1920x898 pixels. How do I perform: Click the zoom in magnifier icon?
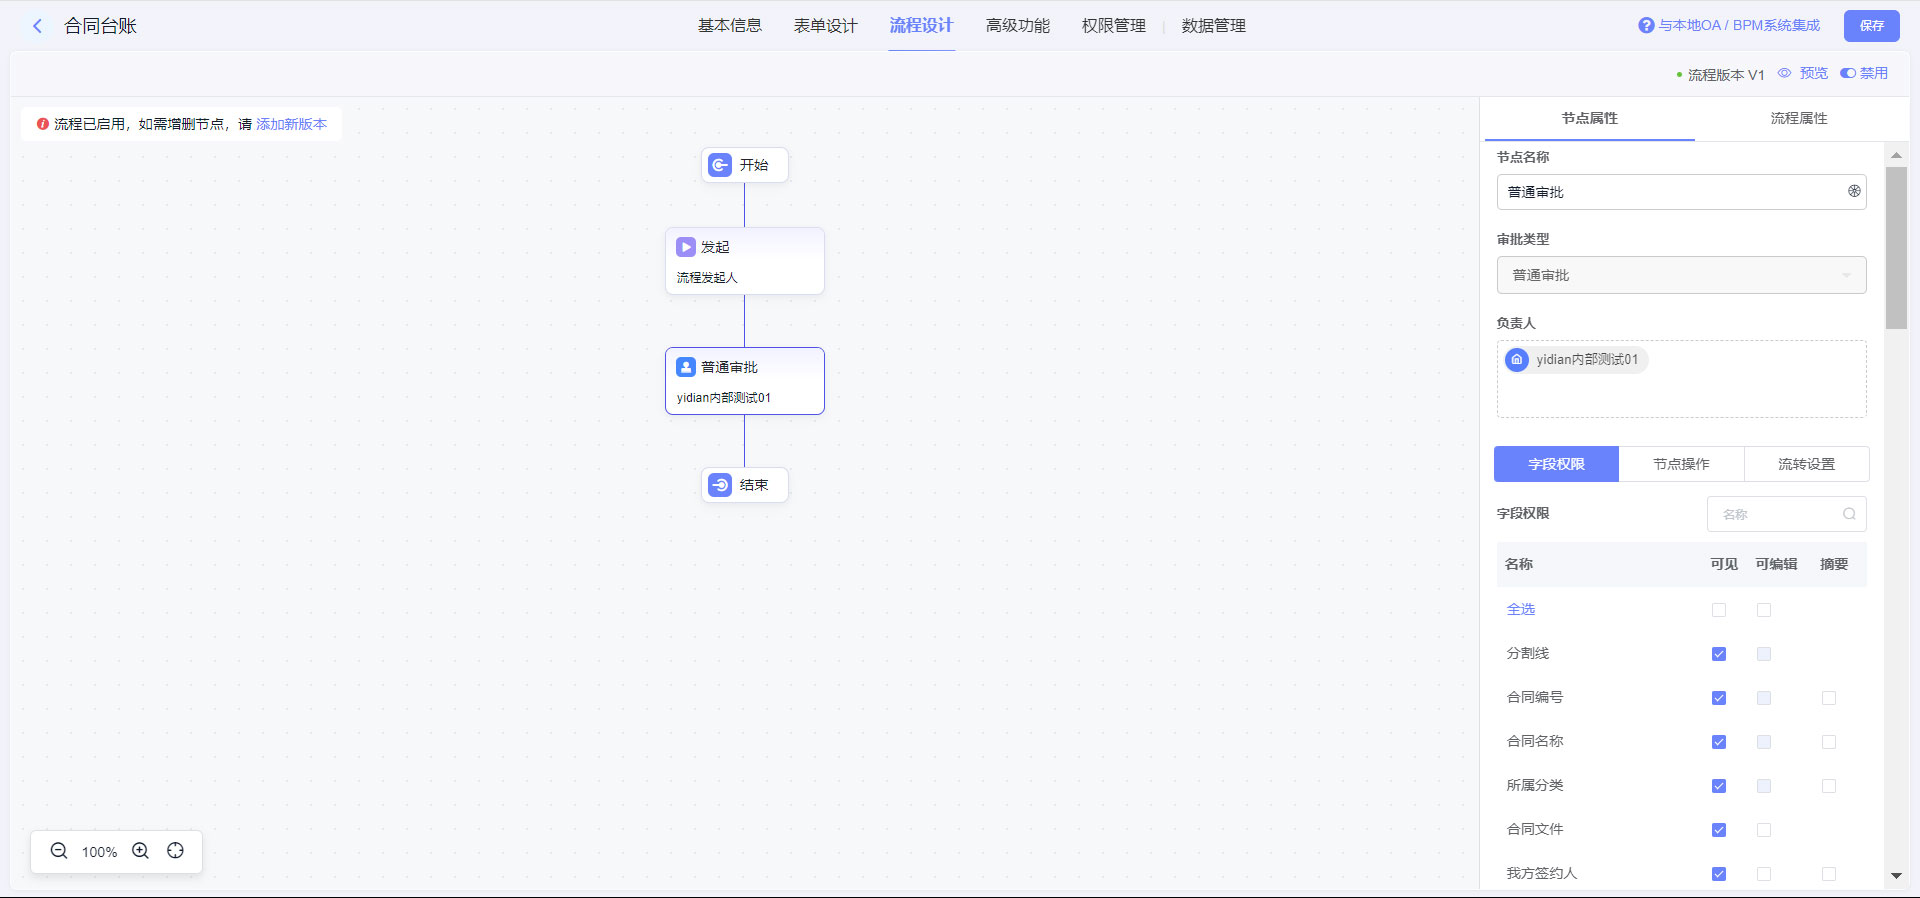pos(141,851)
